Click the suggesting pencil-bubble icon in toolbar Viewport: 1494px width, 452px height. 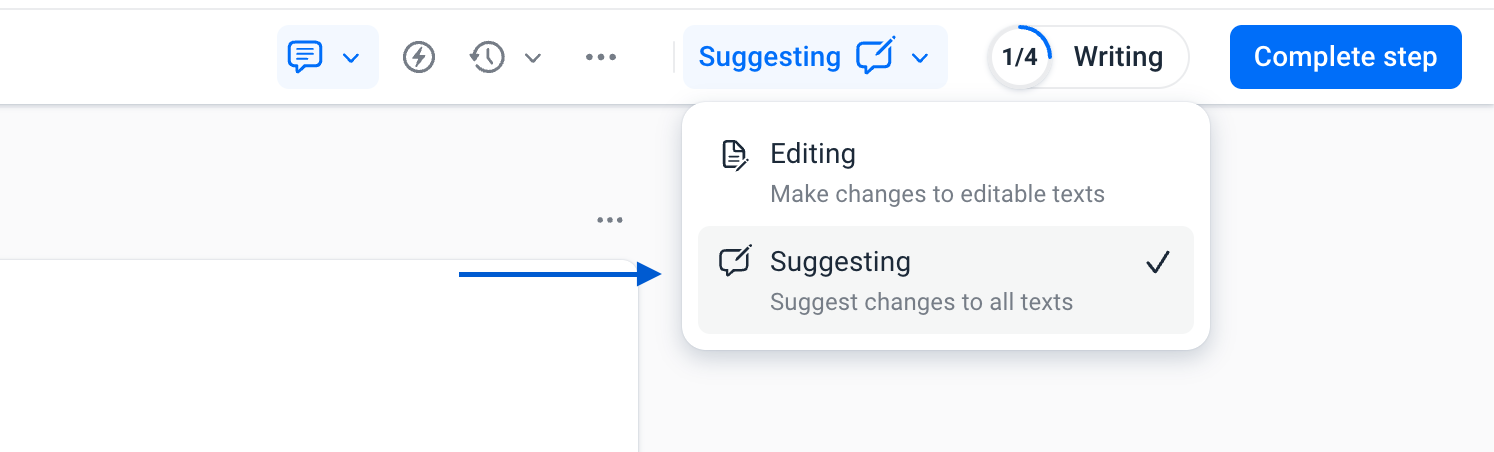876,55
